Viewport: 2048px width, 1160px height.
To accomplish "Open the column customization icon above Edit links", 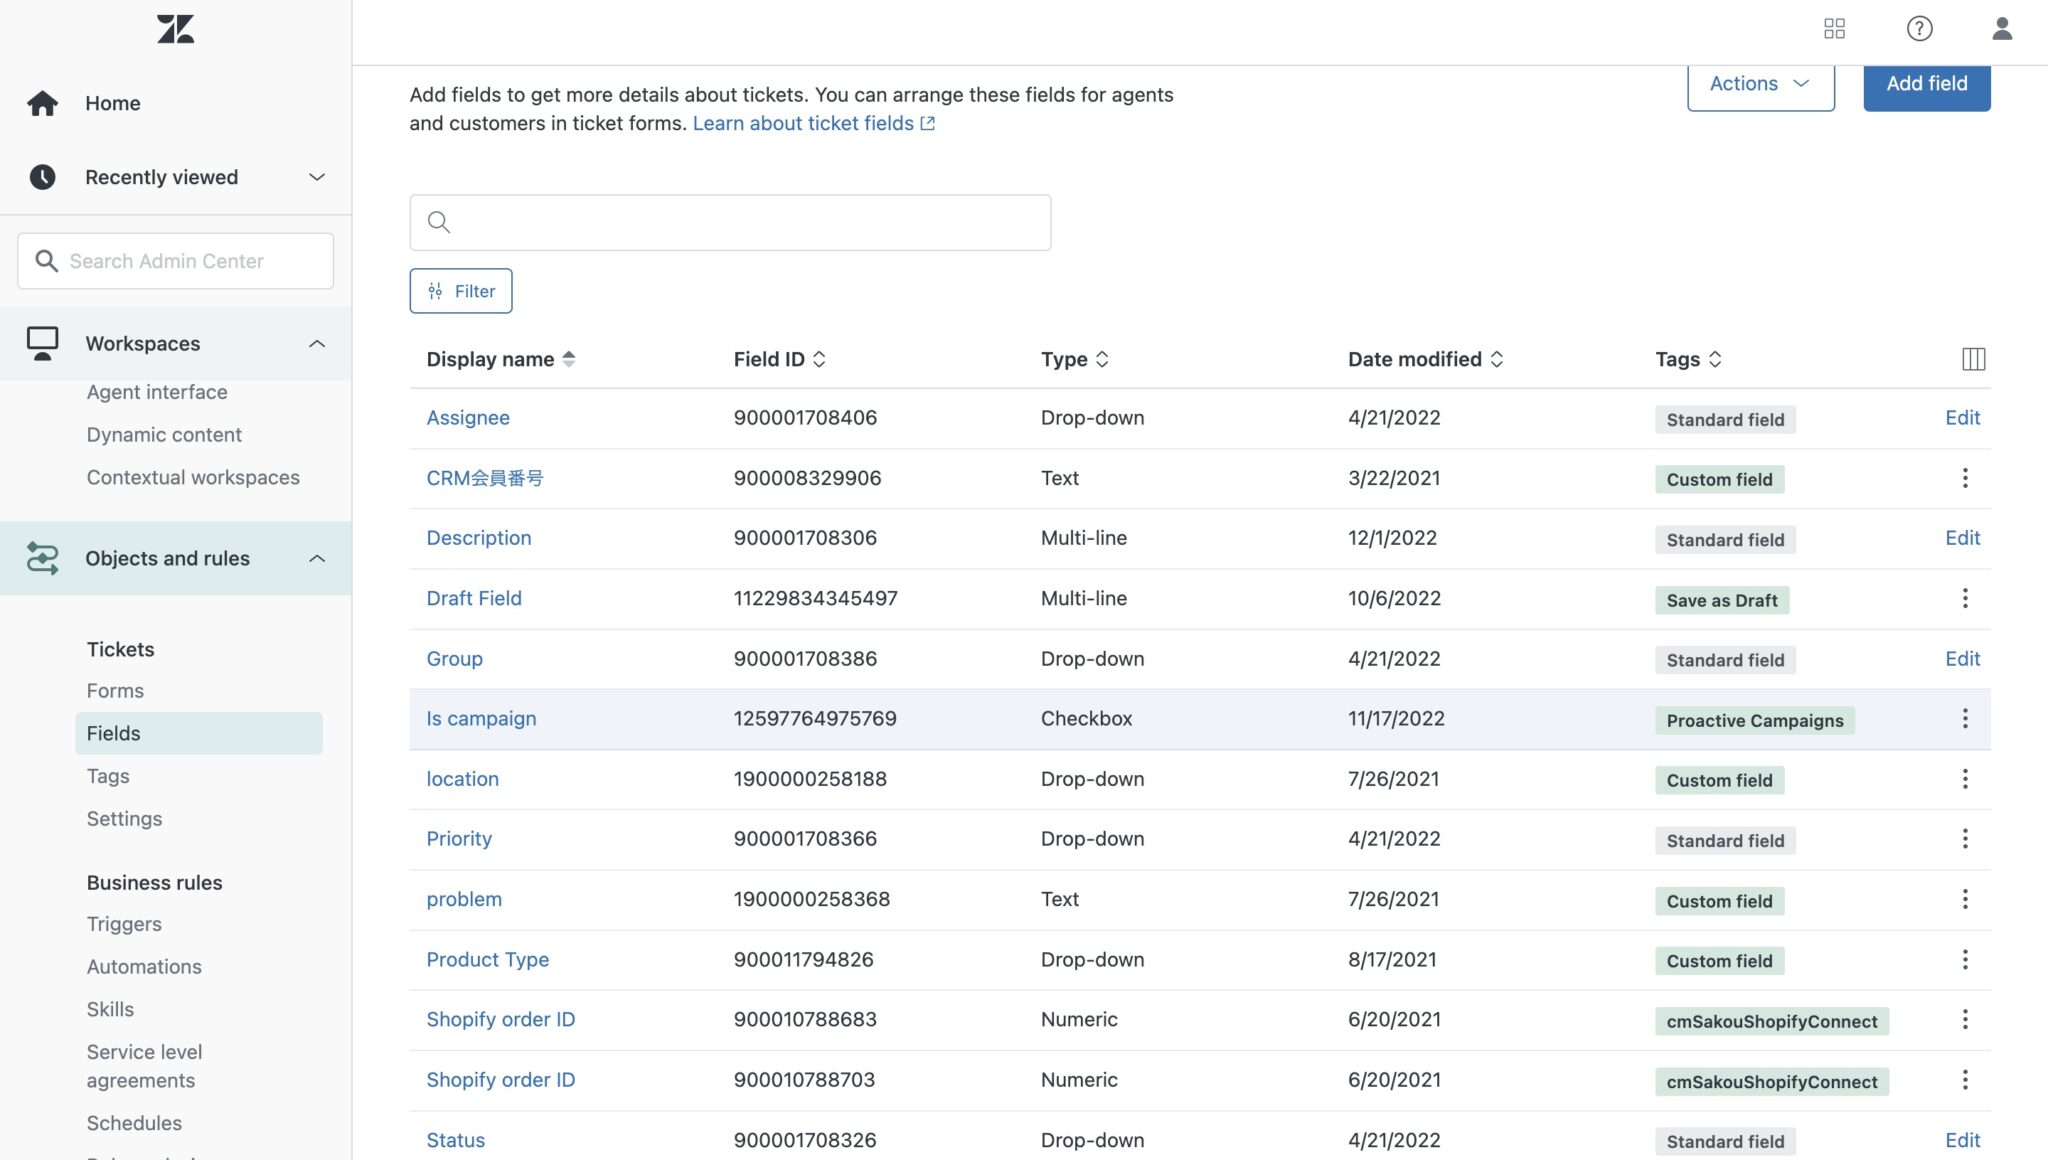I will click(x=1972, y=358).
